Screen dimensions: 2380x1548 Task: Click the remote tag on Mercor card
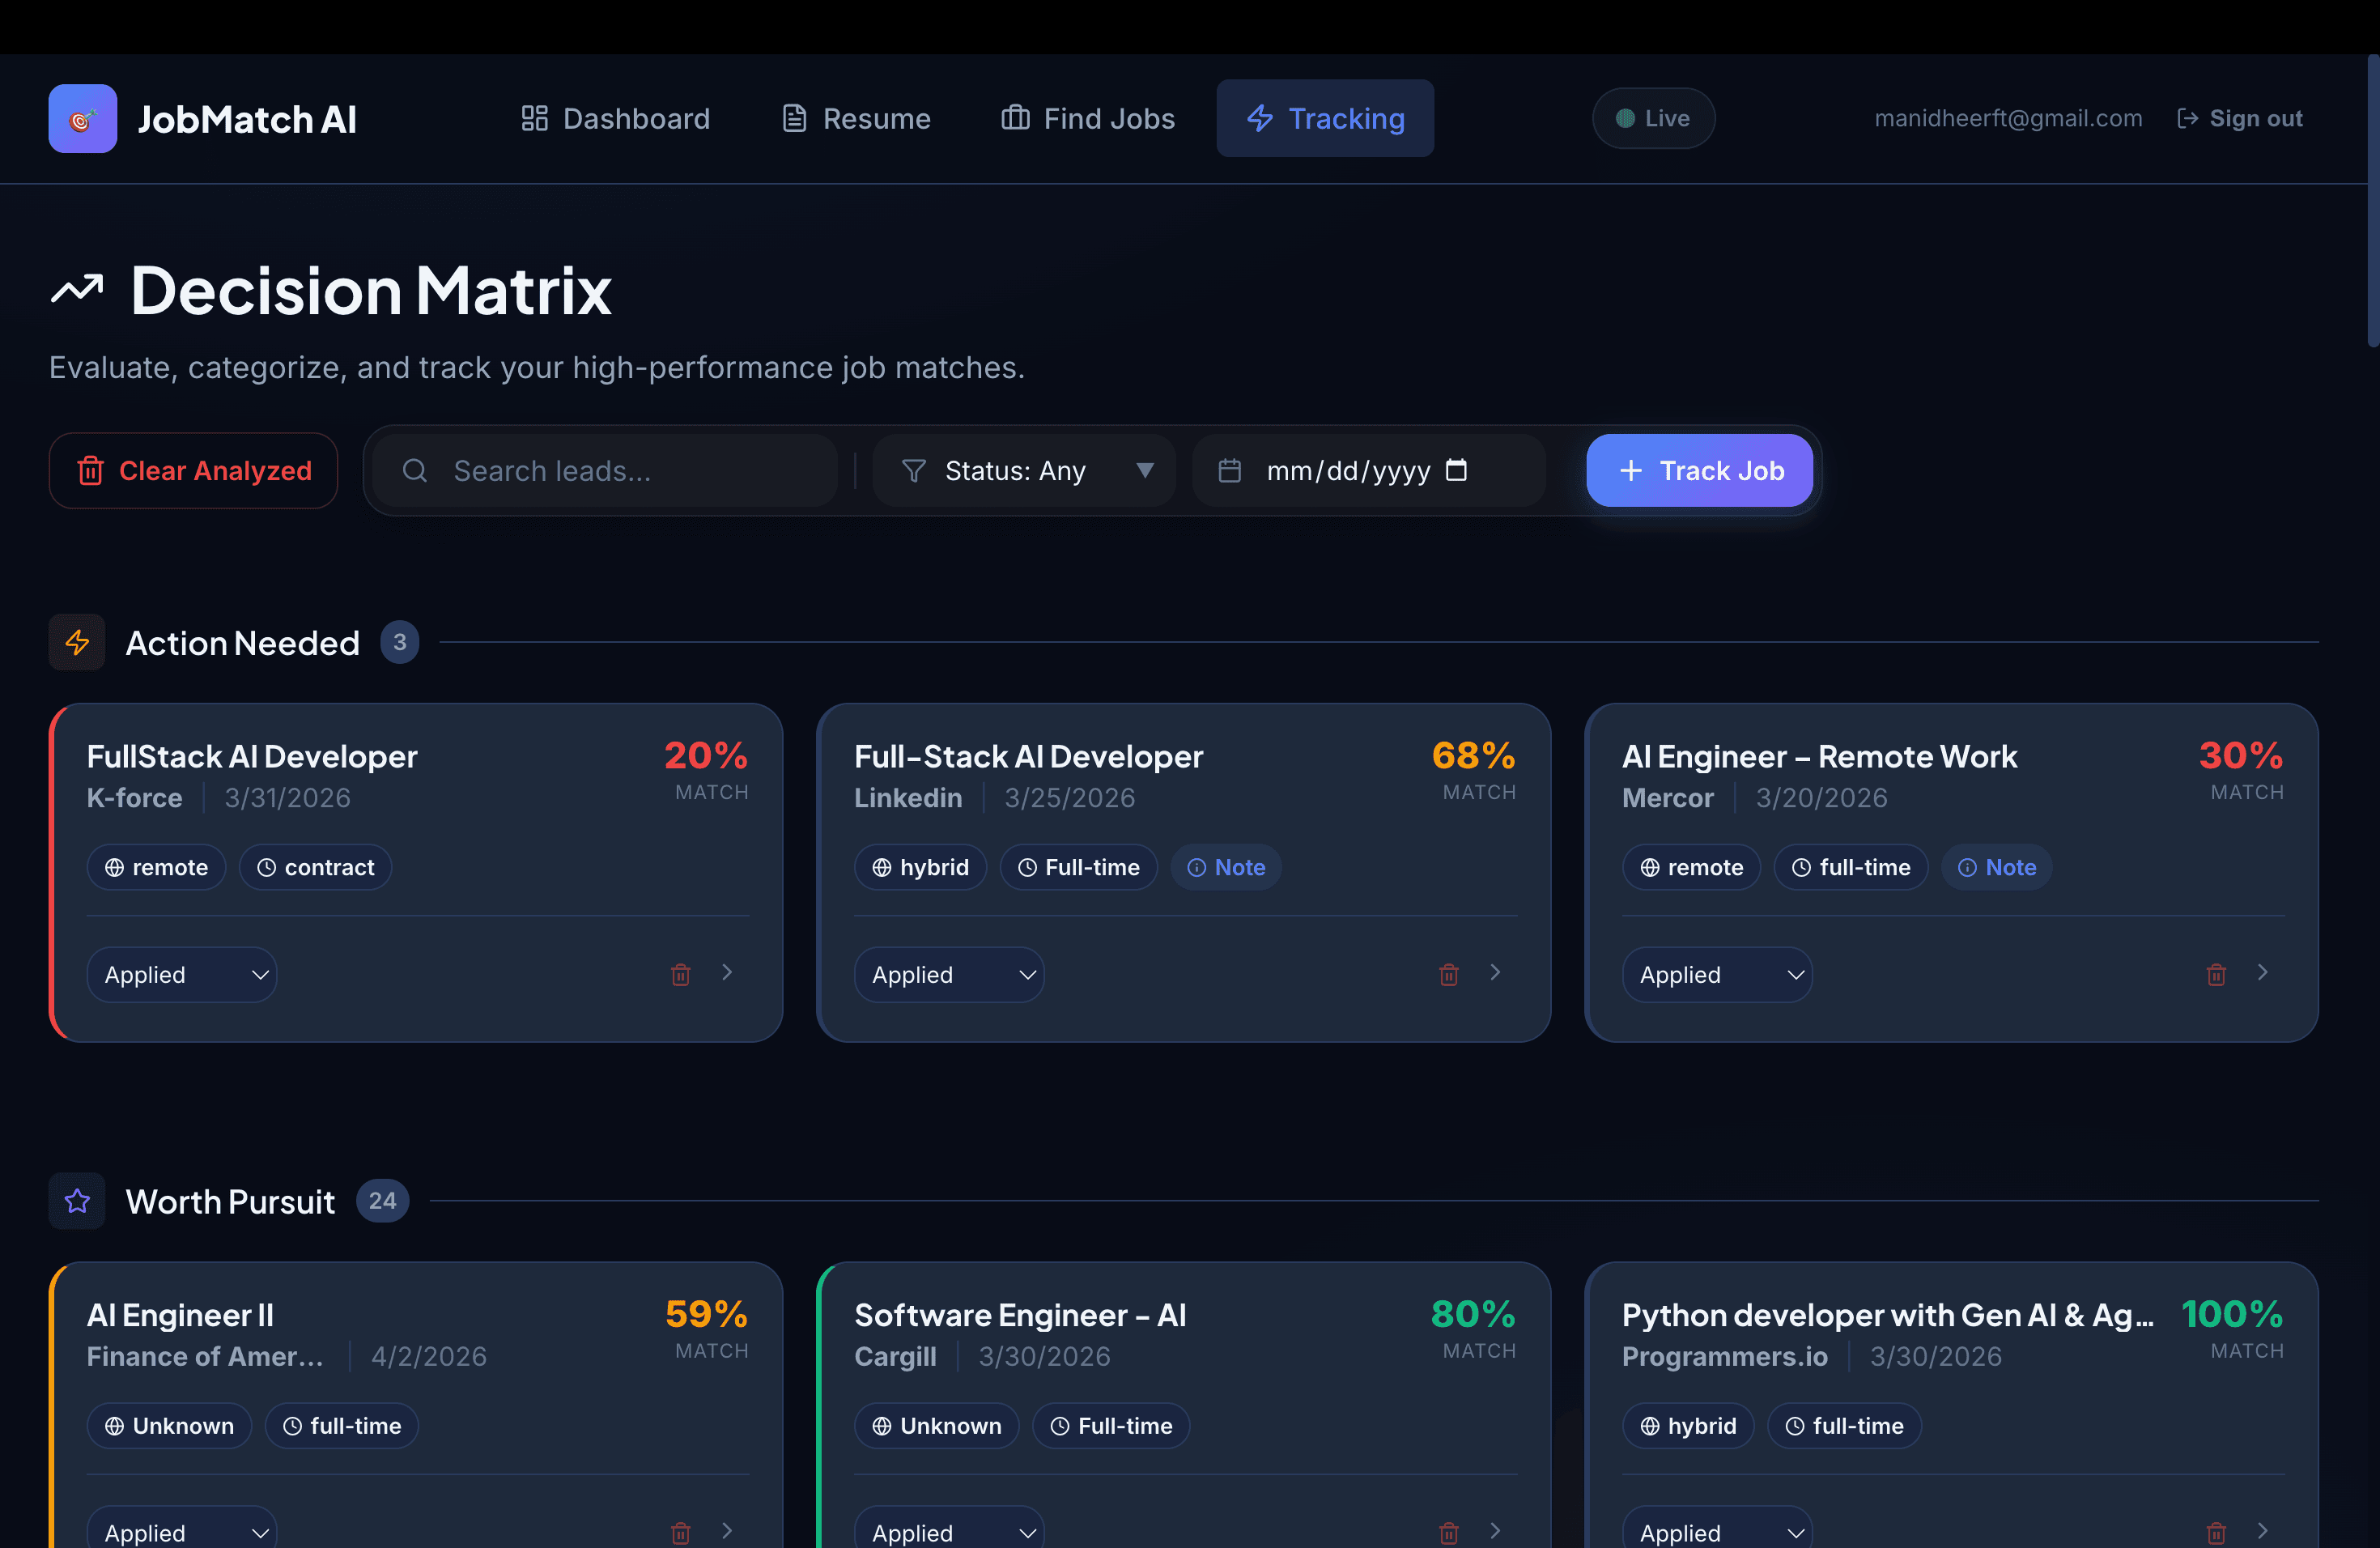coord(1691,868)
